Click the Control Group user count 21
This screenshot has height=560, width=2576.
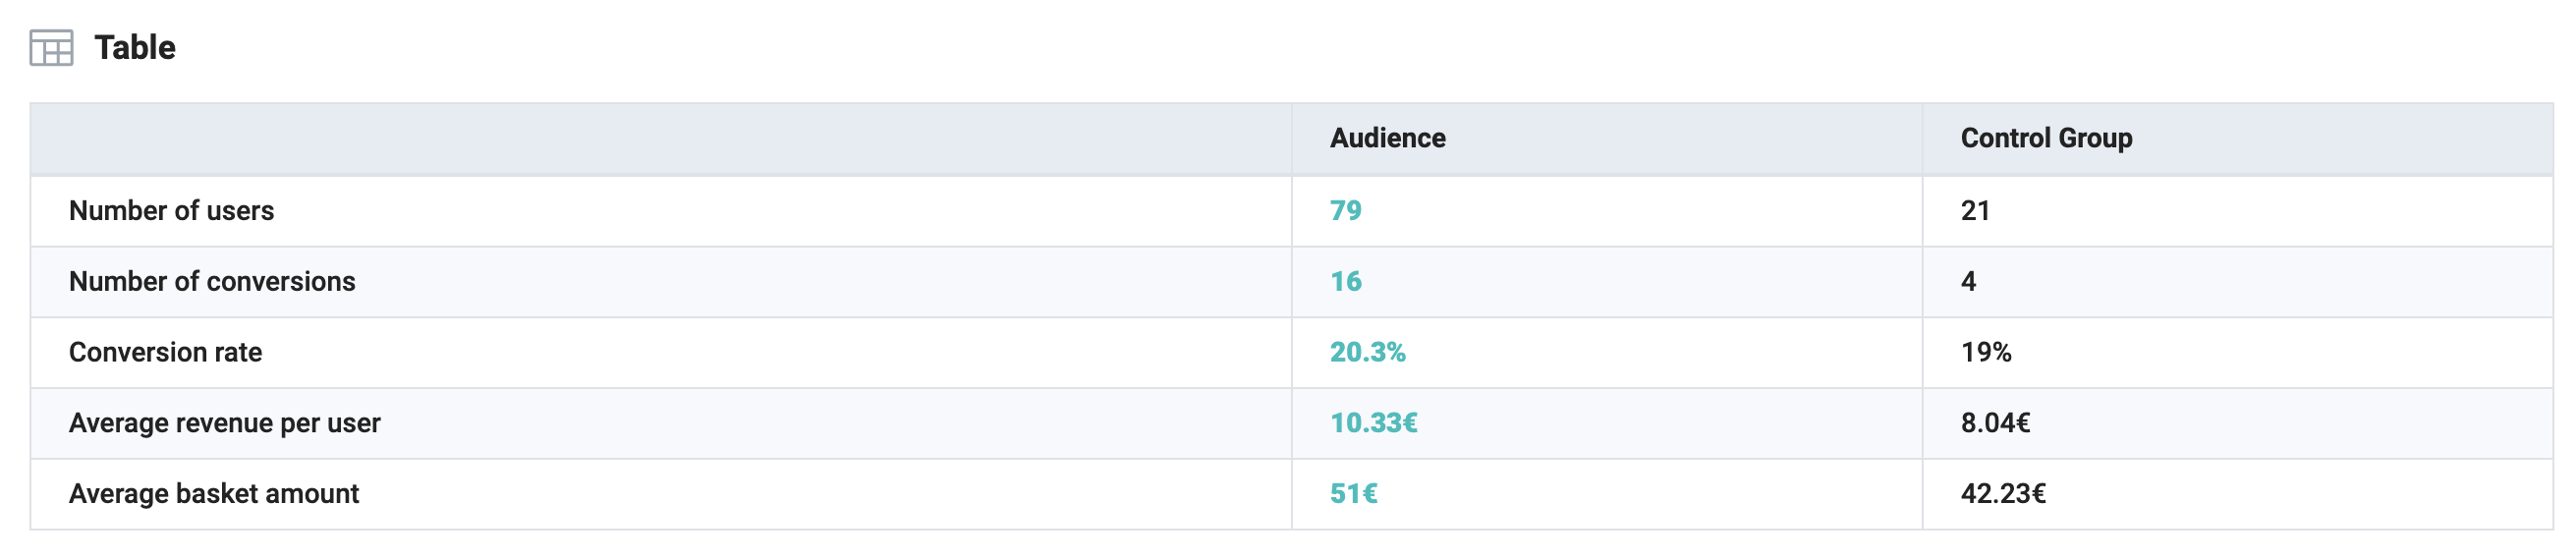(x=1975, y=211)
